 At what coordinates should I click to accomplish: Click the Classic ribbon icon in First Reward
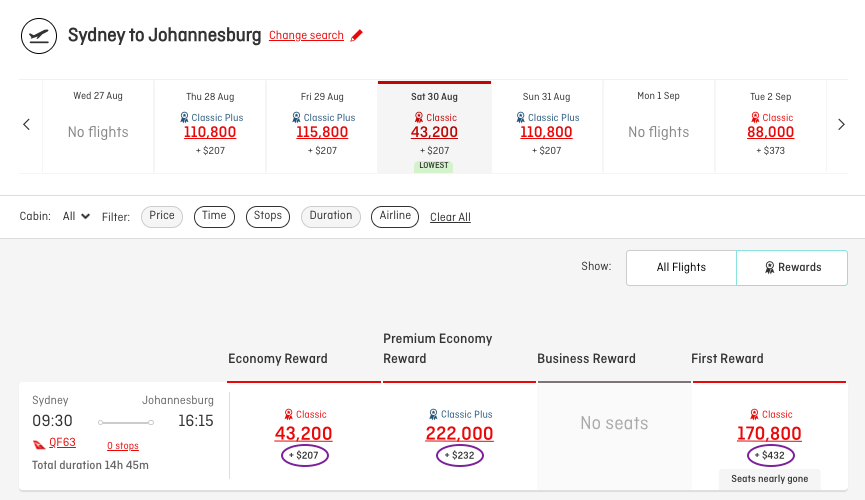pyautogui.click(x=755, y=414)
